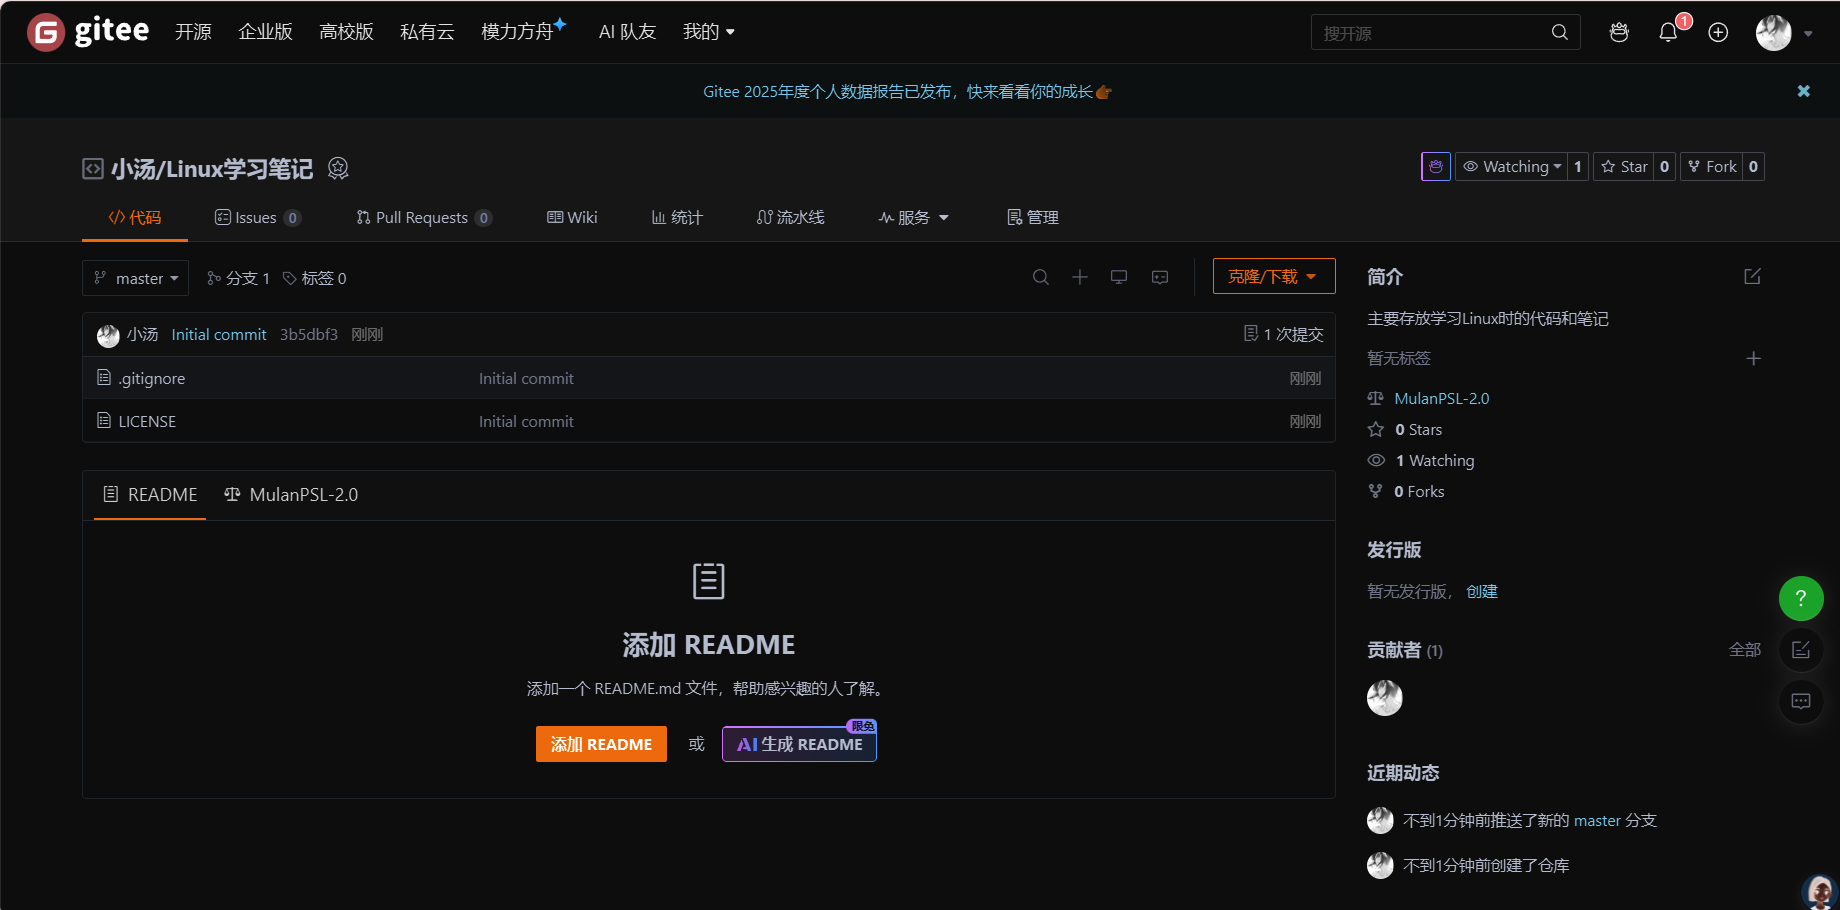Open master branch link in recent activity
Image resolution: width=1840 pixels, height=910 pixels.
point(1597,820)
